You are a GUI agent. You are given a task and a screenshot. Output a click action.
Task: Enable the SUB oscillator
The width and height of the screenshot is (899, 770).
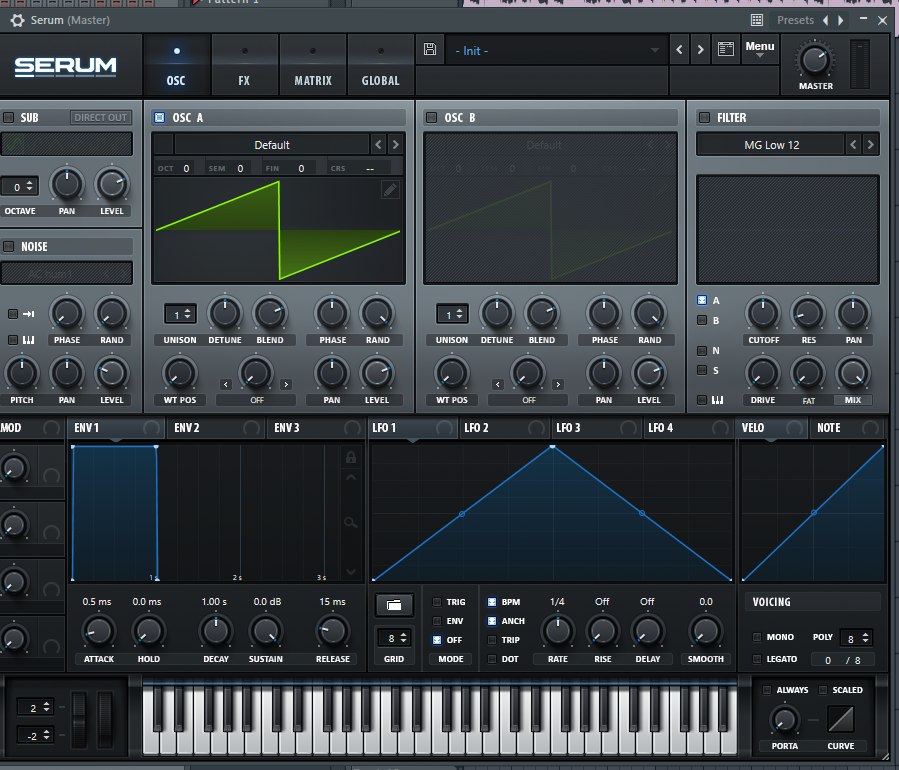click(x=9, y=118)
